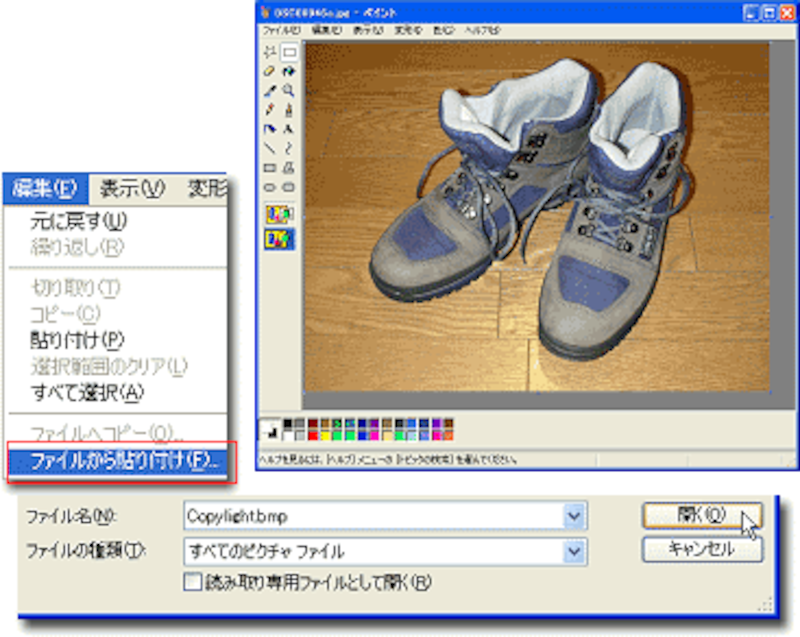The height and width of the screenshot is (637, 800).
Task: Pick the cream pale-yellow palette color
Action: pos(387,436)
